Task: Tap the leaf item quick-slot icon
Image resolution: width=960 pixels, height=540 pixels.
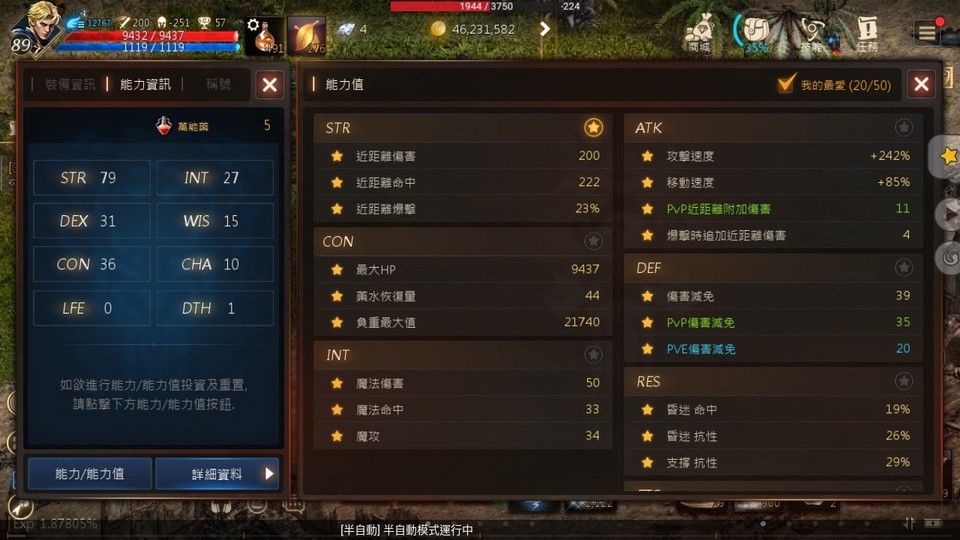Action: pyautogui.click(x=306, y=36)
